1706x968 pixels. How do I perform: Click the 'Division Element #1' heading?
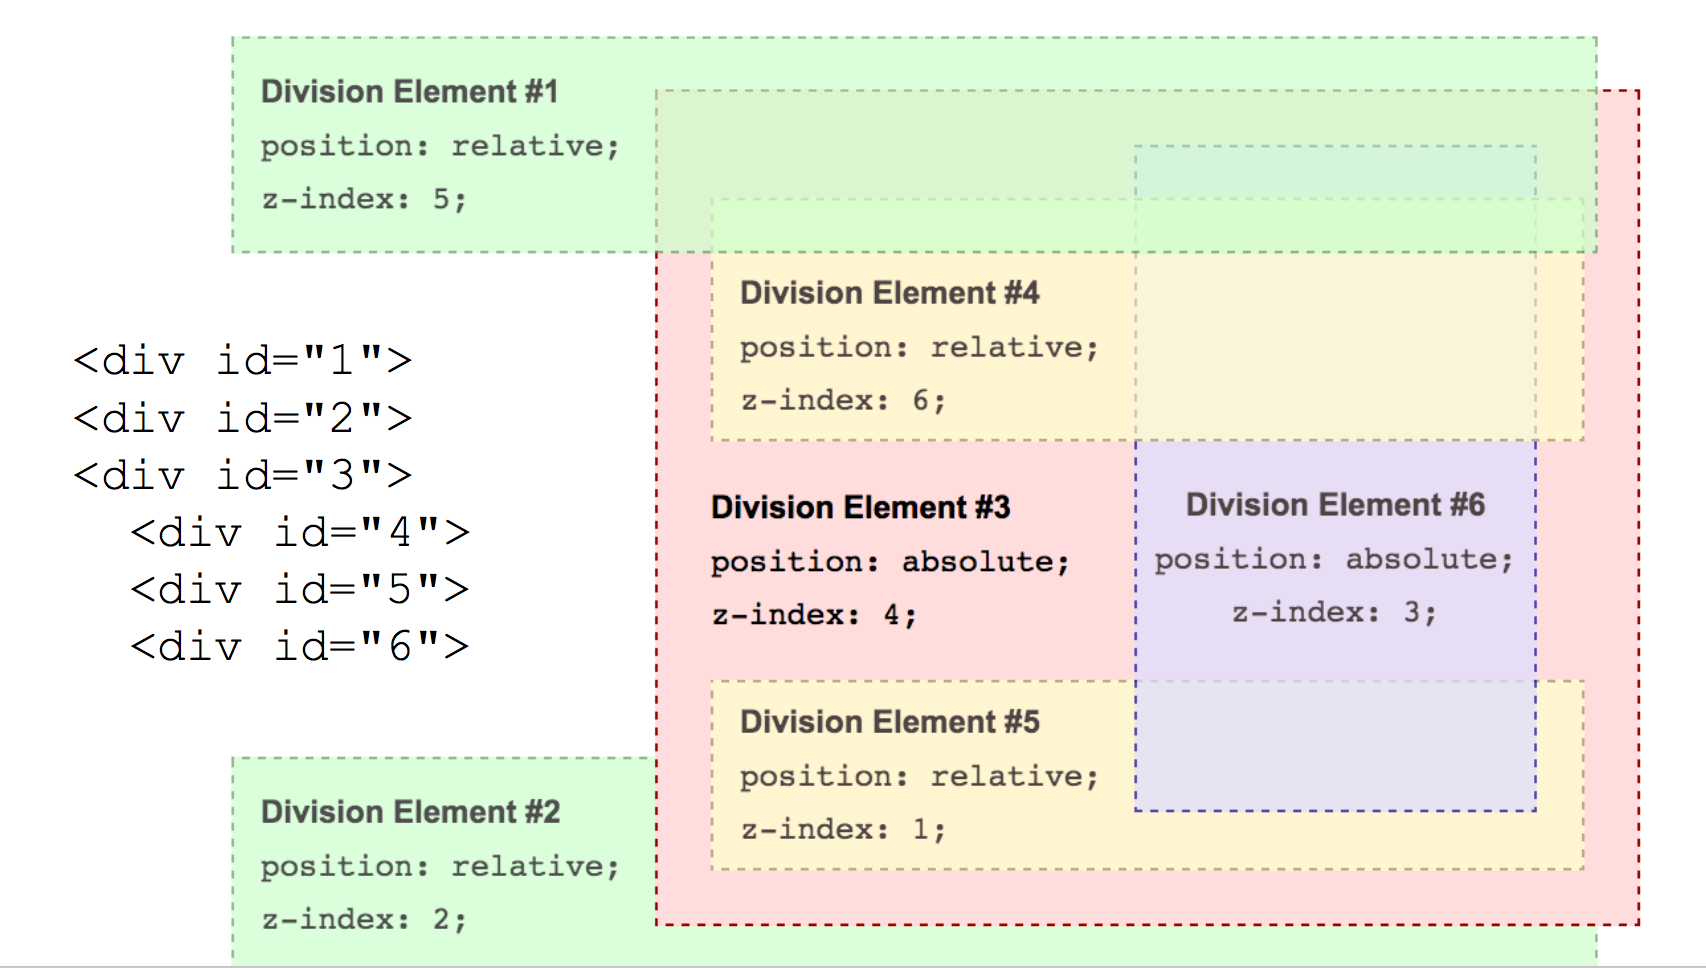click(409, 92)
